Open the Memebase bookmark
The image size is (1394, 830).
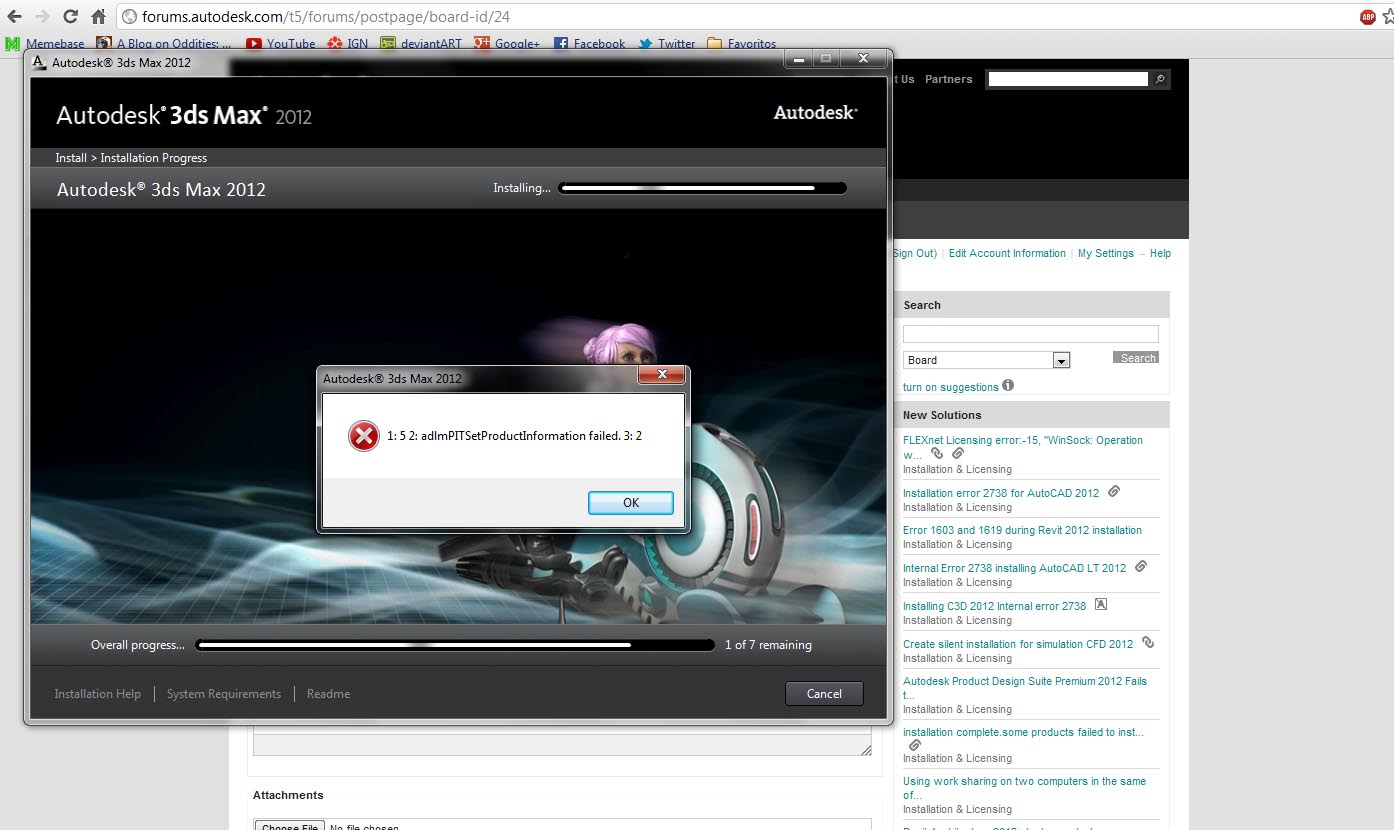pos(45,44)
